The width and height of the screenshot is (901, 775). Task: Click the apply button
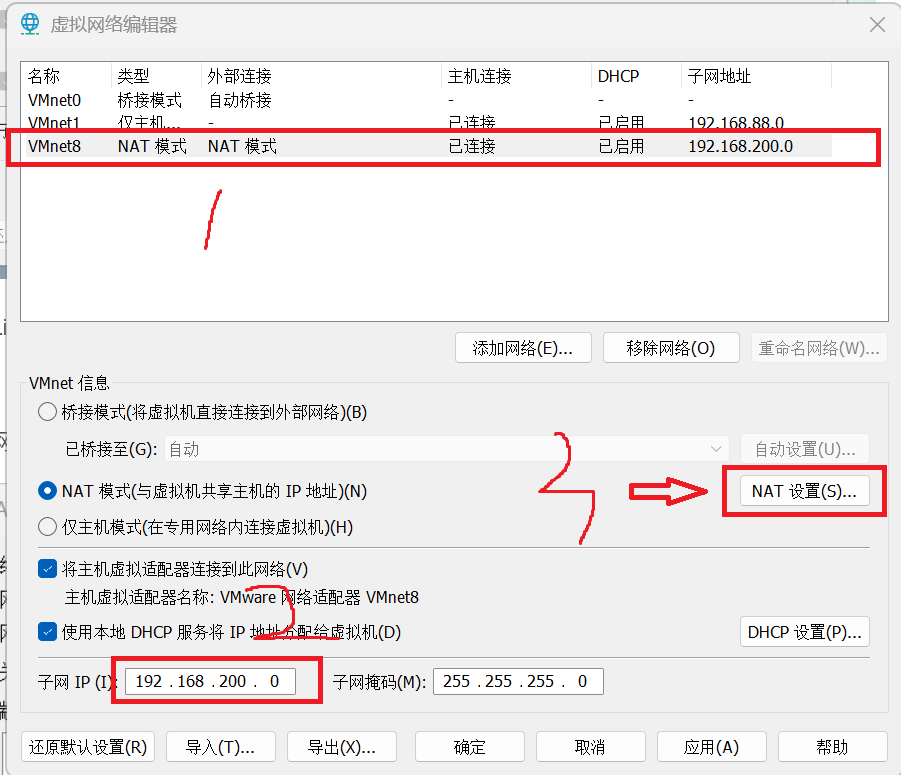tap(711, 746)
